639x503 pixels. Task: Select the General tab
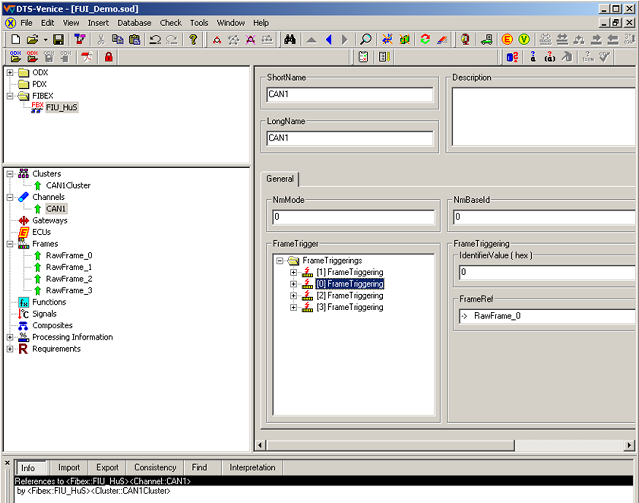pos(280,179)
